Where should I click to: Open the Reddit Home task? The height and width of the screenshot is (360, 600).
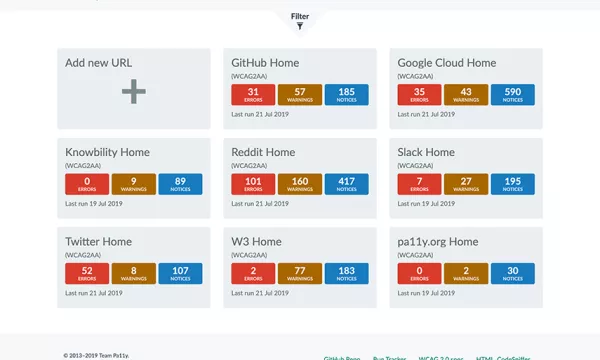pos(263,152)
